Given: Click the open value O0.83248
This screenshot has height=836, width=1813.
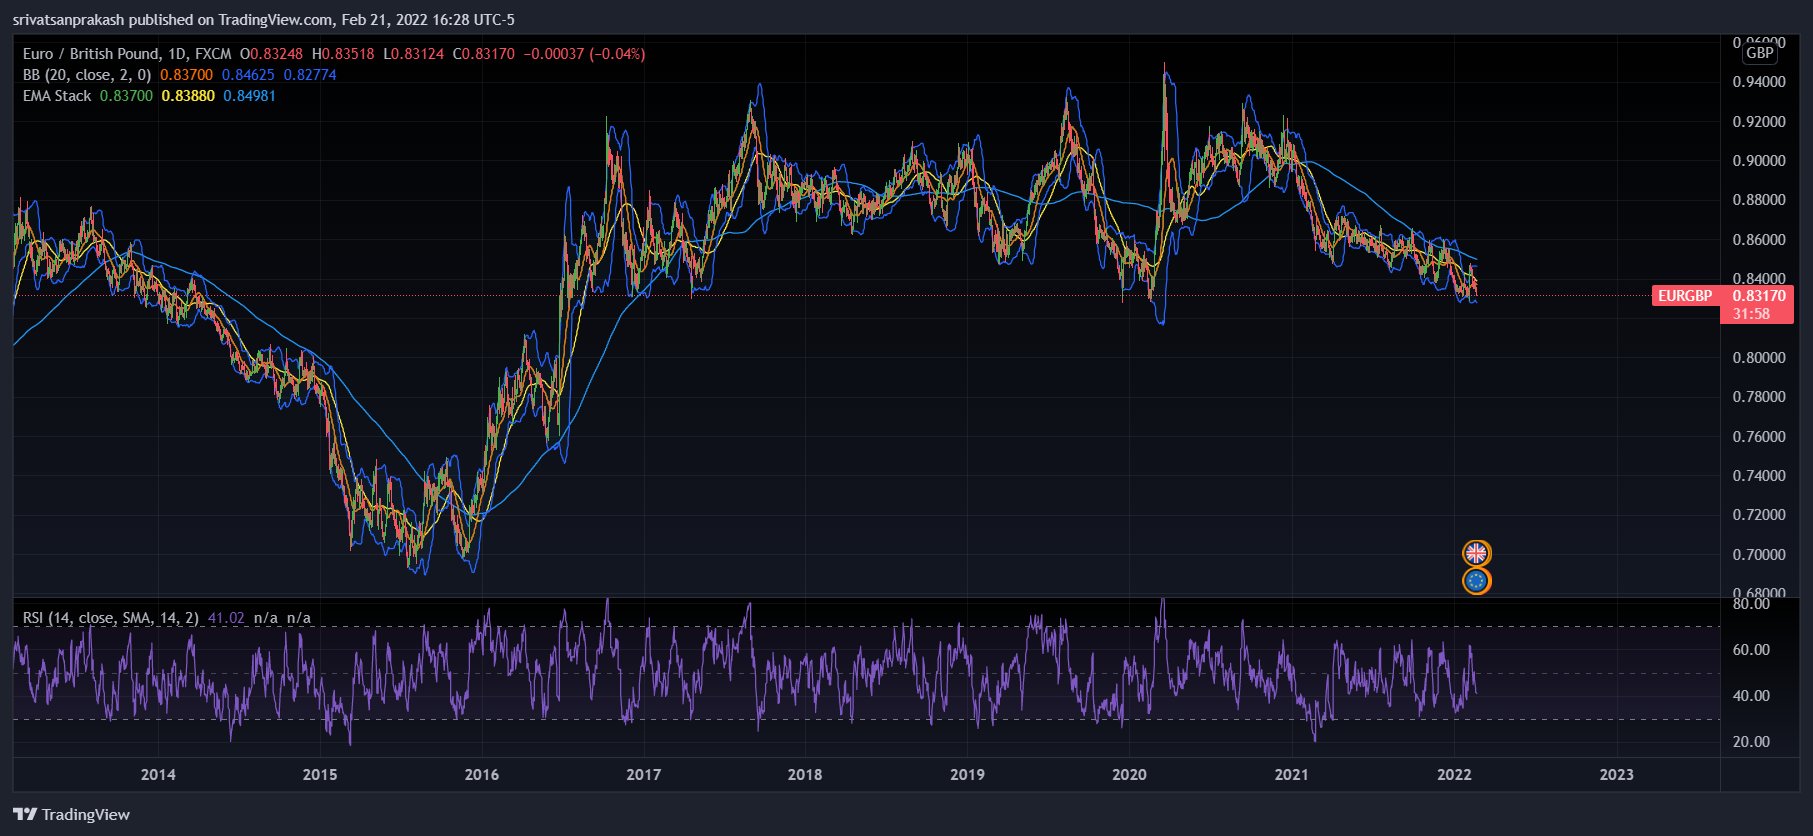Looking at the screenshot, I should [x=271, y=54].
